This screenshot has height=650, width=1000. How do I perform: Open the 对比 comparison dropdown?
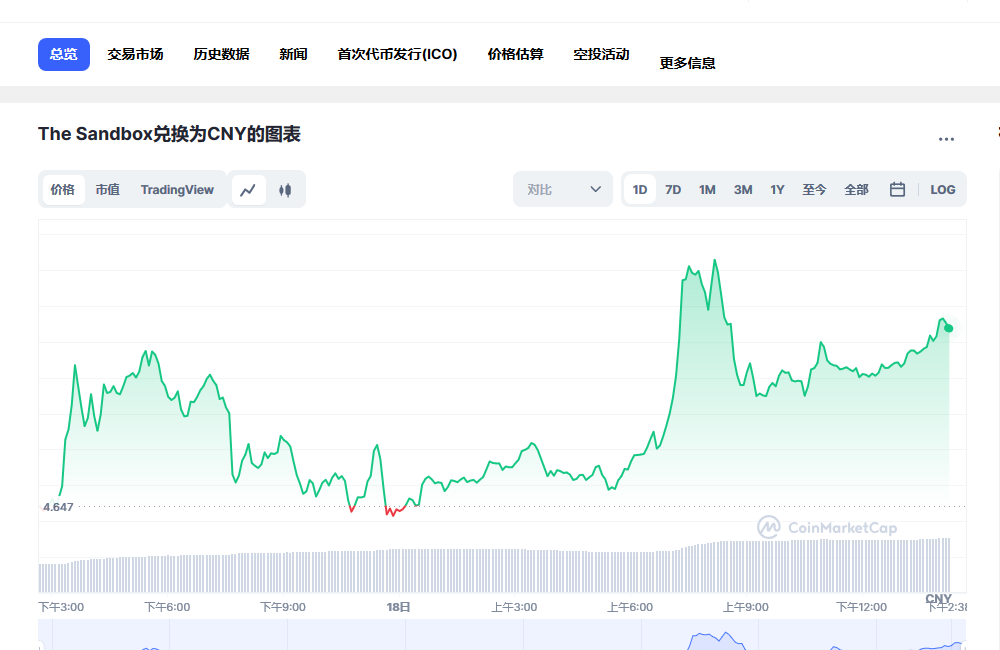pyautogui.click(x=562, y=189)
